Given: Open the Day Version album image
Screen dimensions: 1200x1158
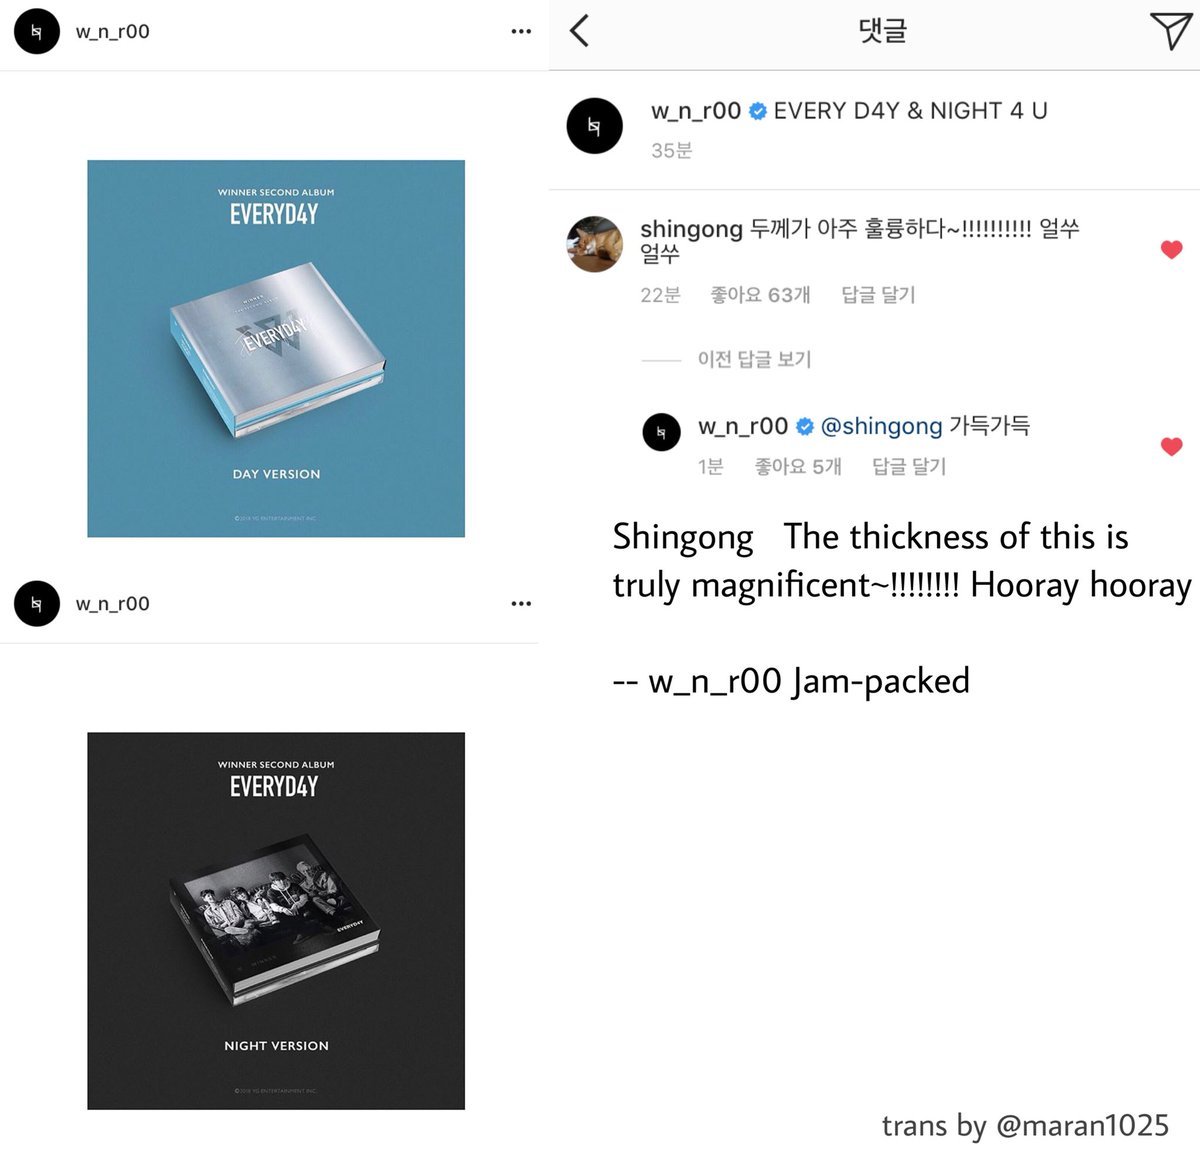Looking at the screenshot, I should point(276,349).
